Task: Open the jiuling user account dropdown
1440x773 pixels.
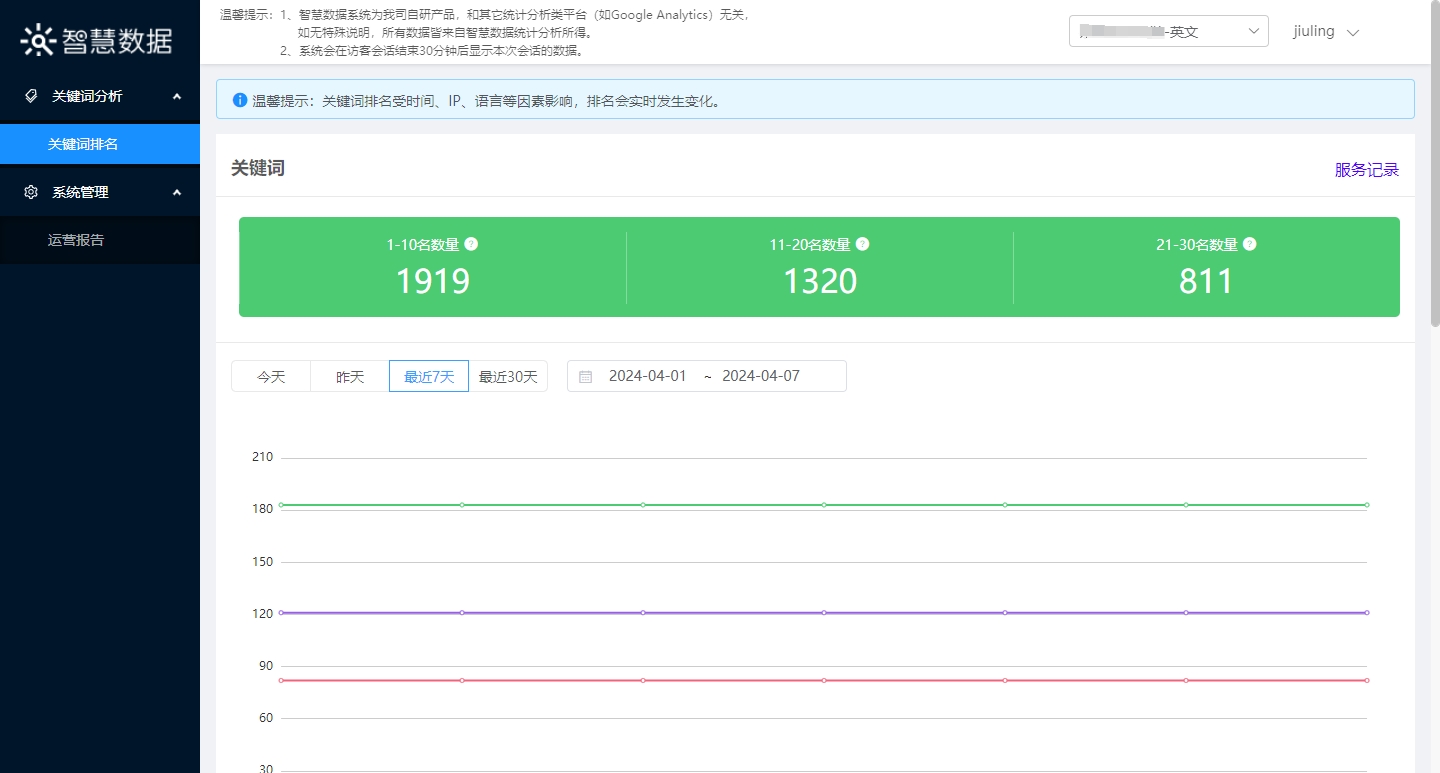Action: pos(1327,31)
